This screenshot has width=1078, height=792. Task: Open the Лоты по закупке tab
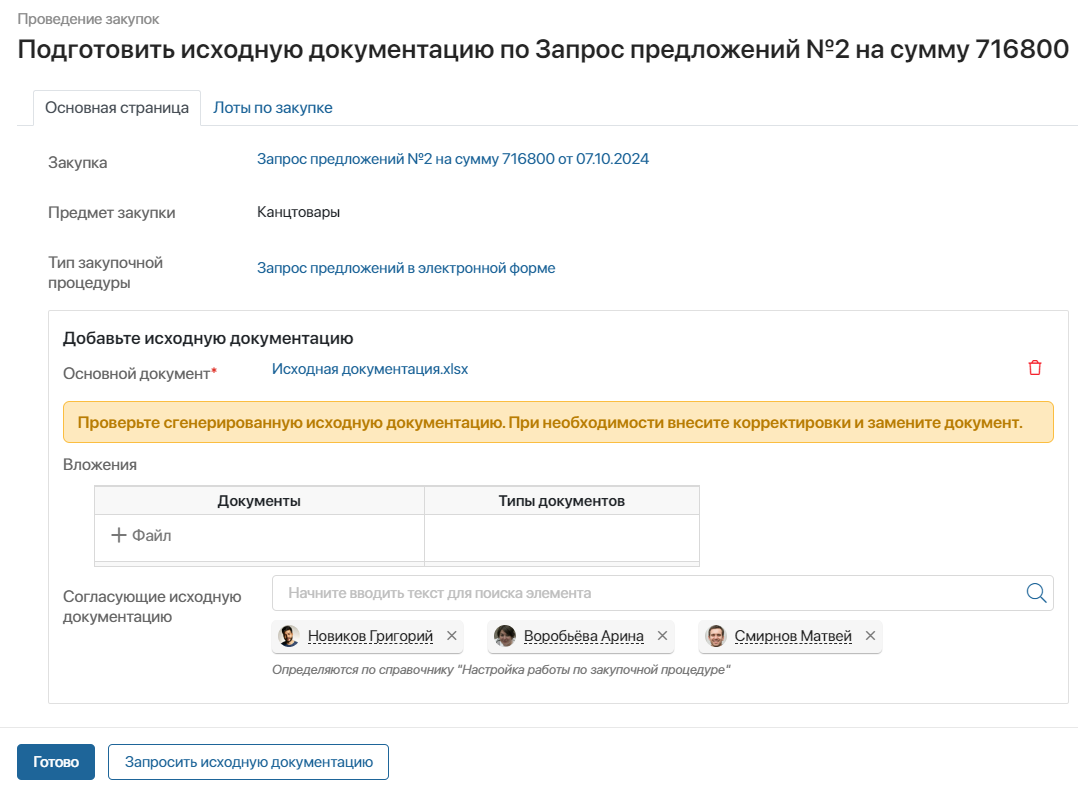tap(273, 108)
